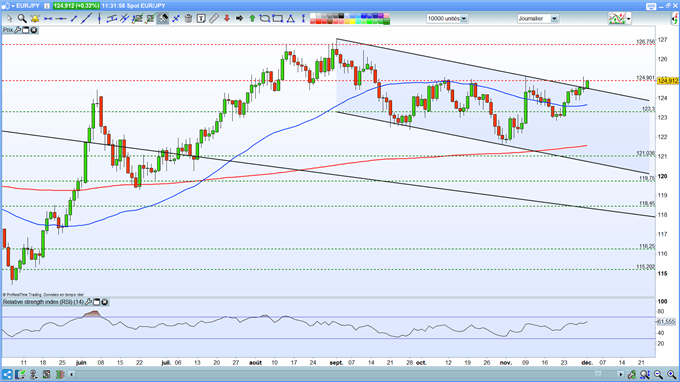
Task: Select the ellipse drawing tool
Action: 265,19
